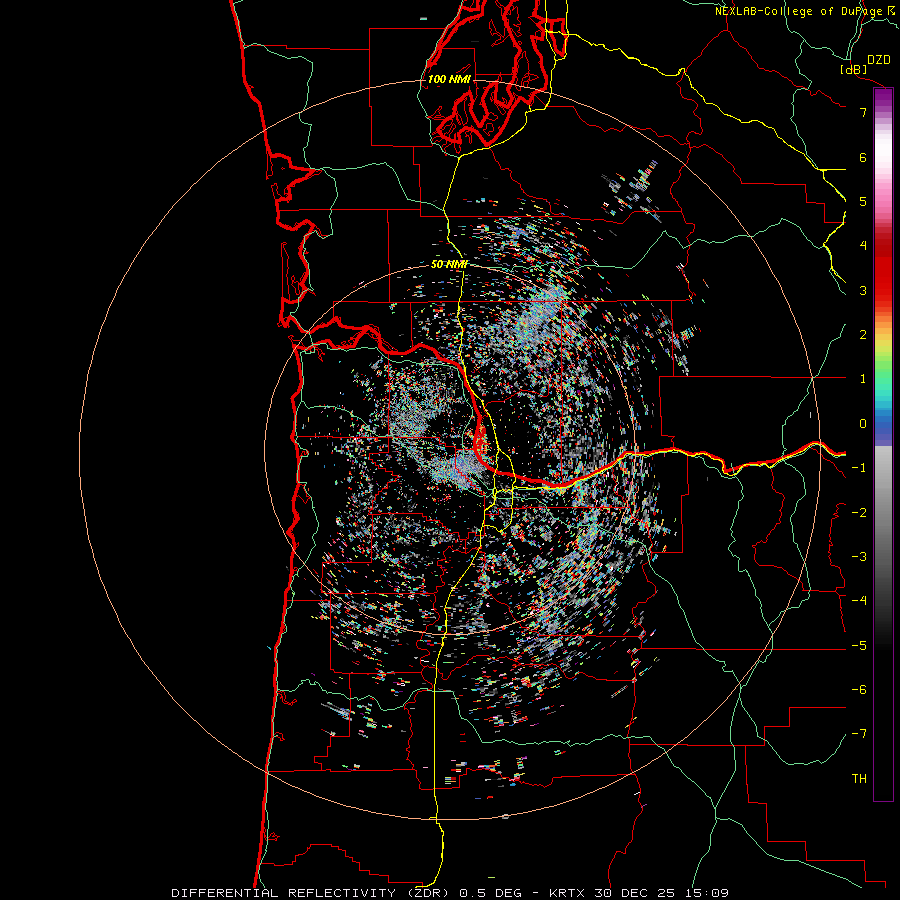Image resolution: width=900 pixels, height=900 pixels.
Task: Click the 100 NMI range ring label
Action: 449,79
